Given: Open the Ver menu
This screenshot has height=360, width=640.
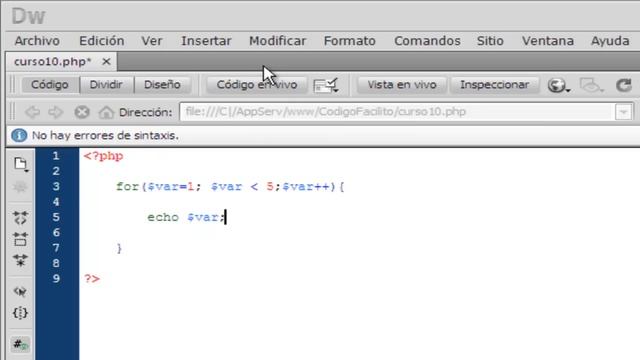Looking at the screenshot, I should (x=152, y=41).
